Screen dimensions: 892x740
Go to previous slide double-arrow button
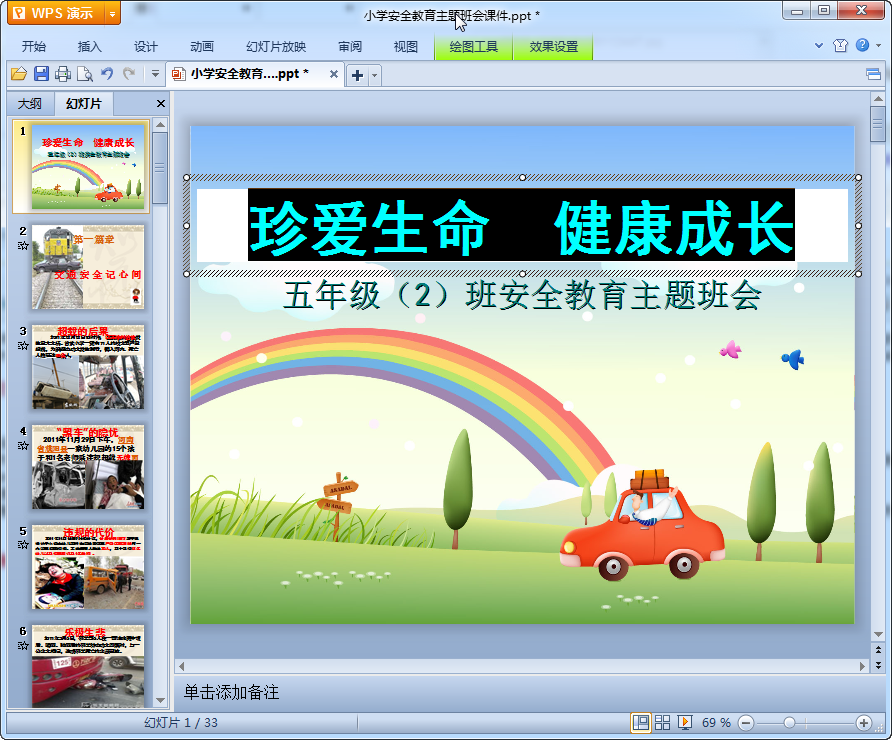[878, 650]
